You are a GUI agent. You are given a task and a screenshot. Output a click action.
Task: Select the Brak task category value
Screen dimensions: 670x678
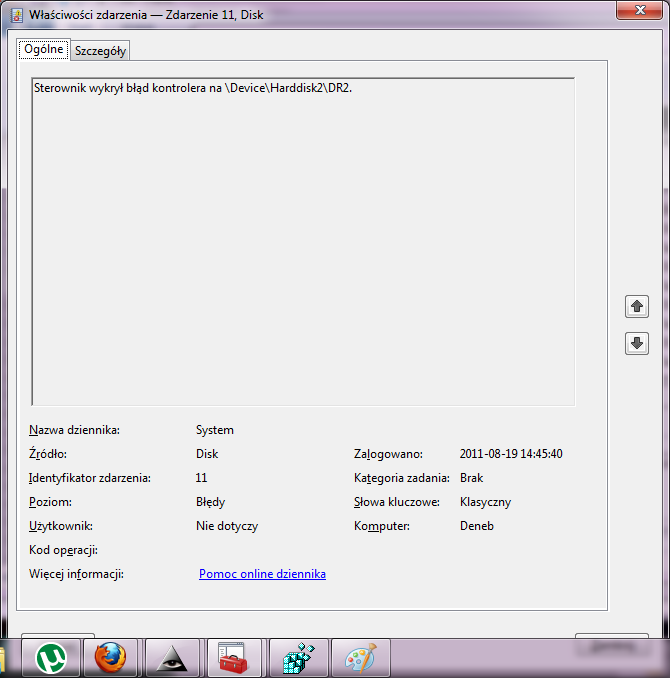[471, 478]
